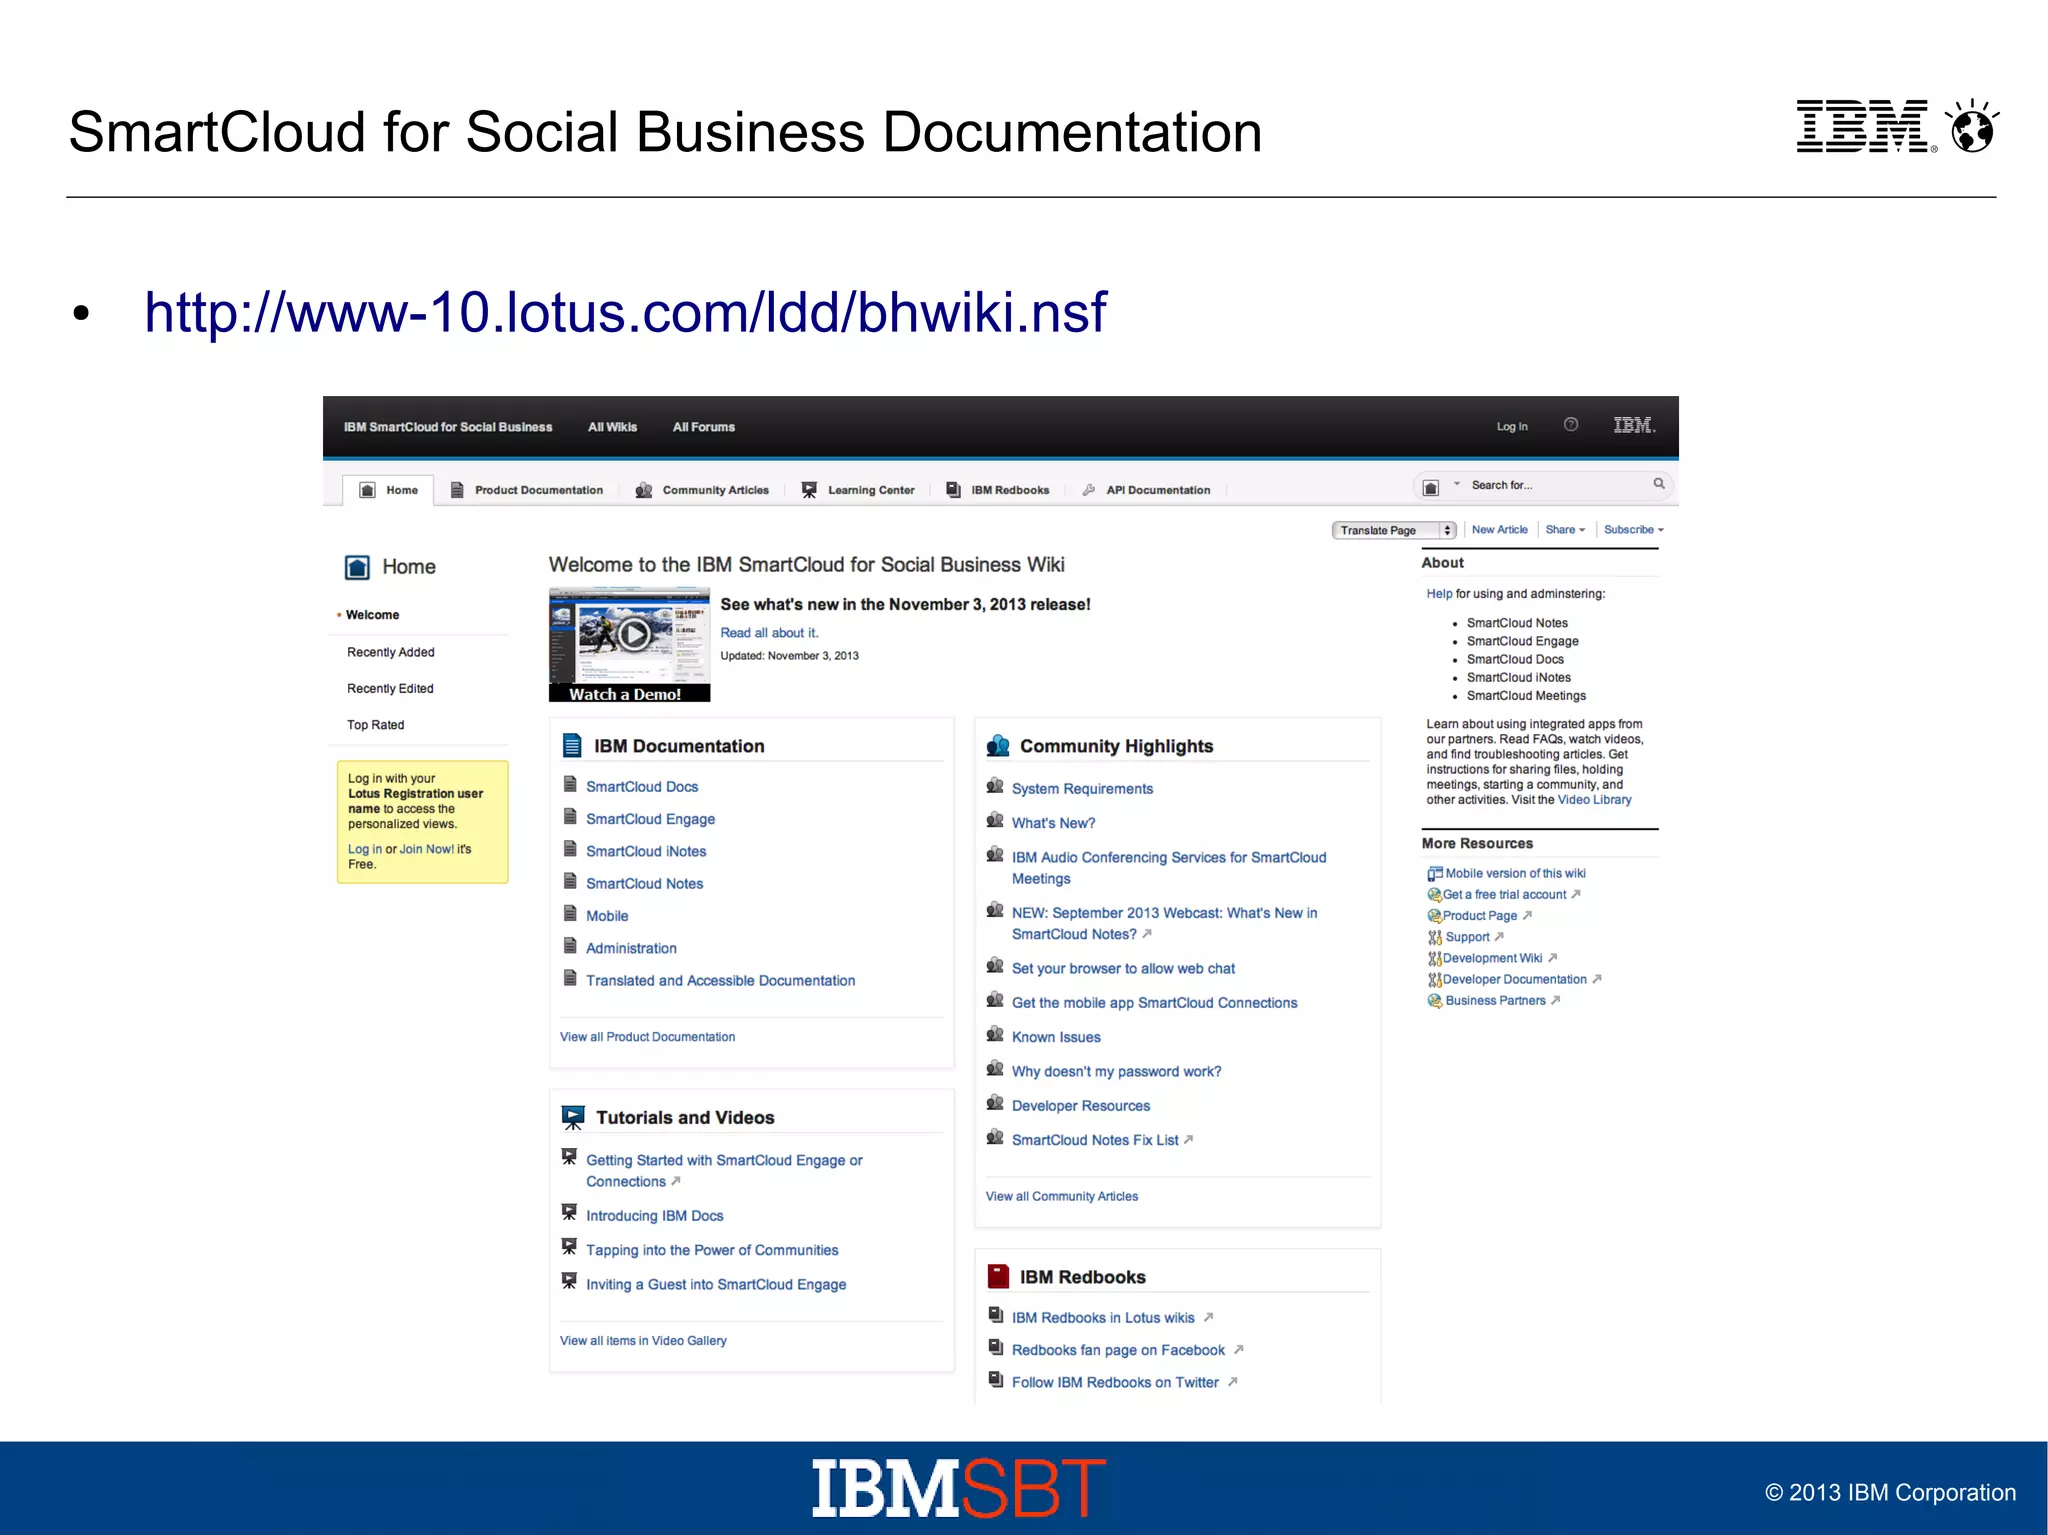2048x1535 pixels.
Task: Click the Help link in About panel
Action: [x=1439, y=594]
